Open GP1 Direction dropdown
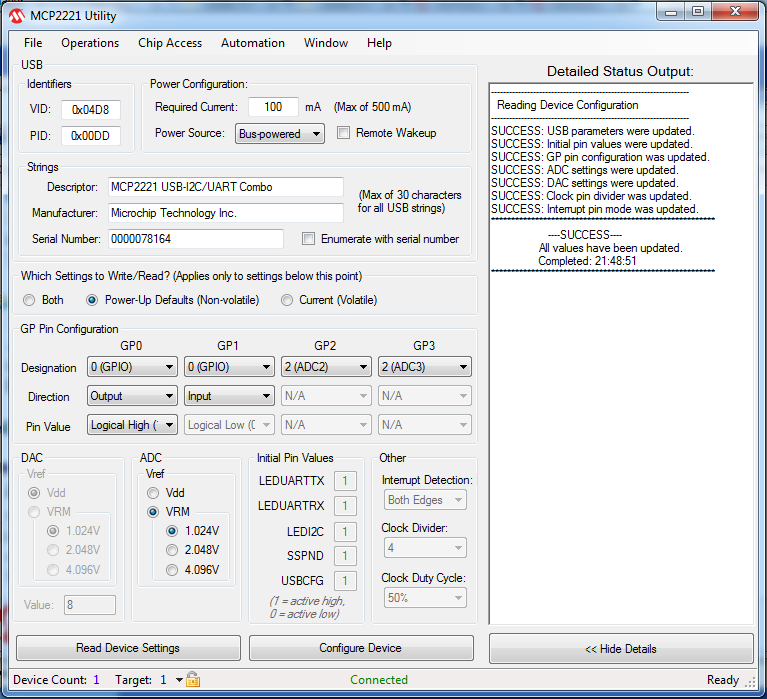 (228, 396)
